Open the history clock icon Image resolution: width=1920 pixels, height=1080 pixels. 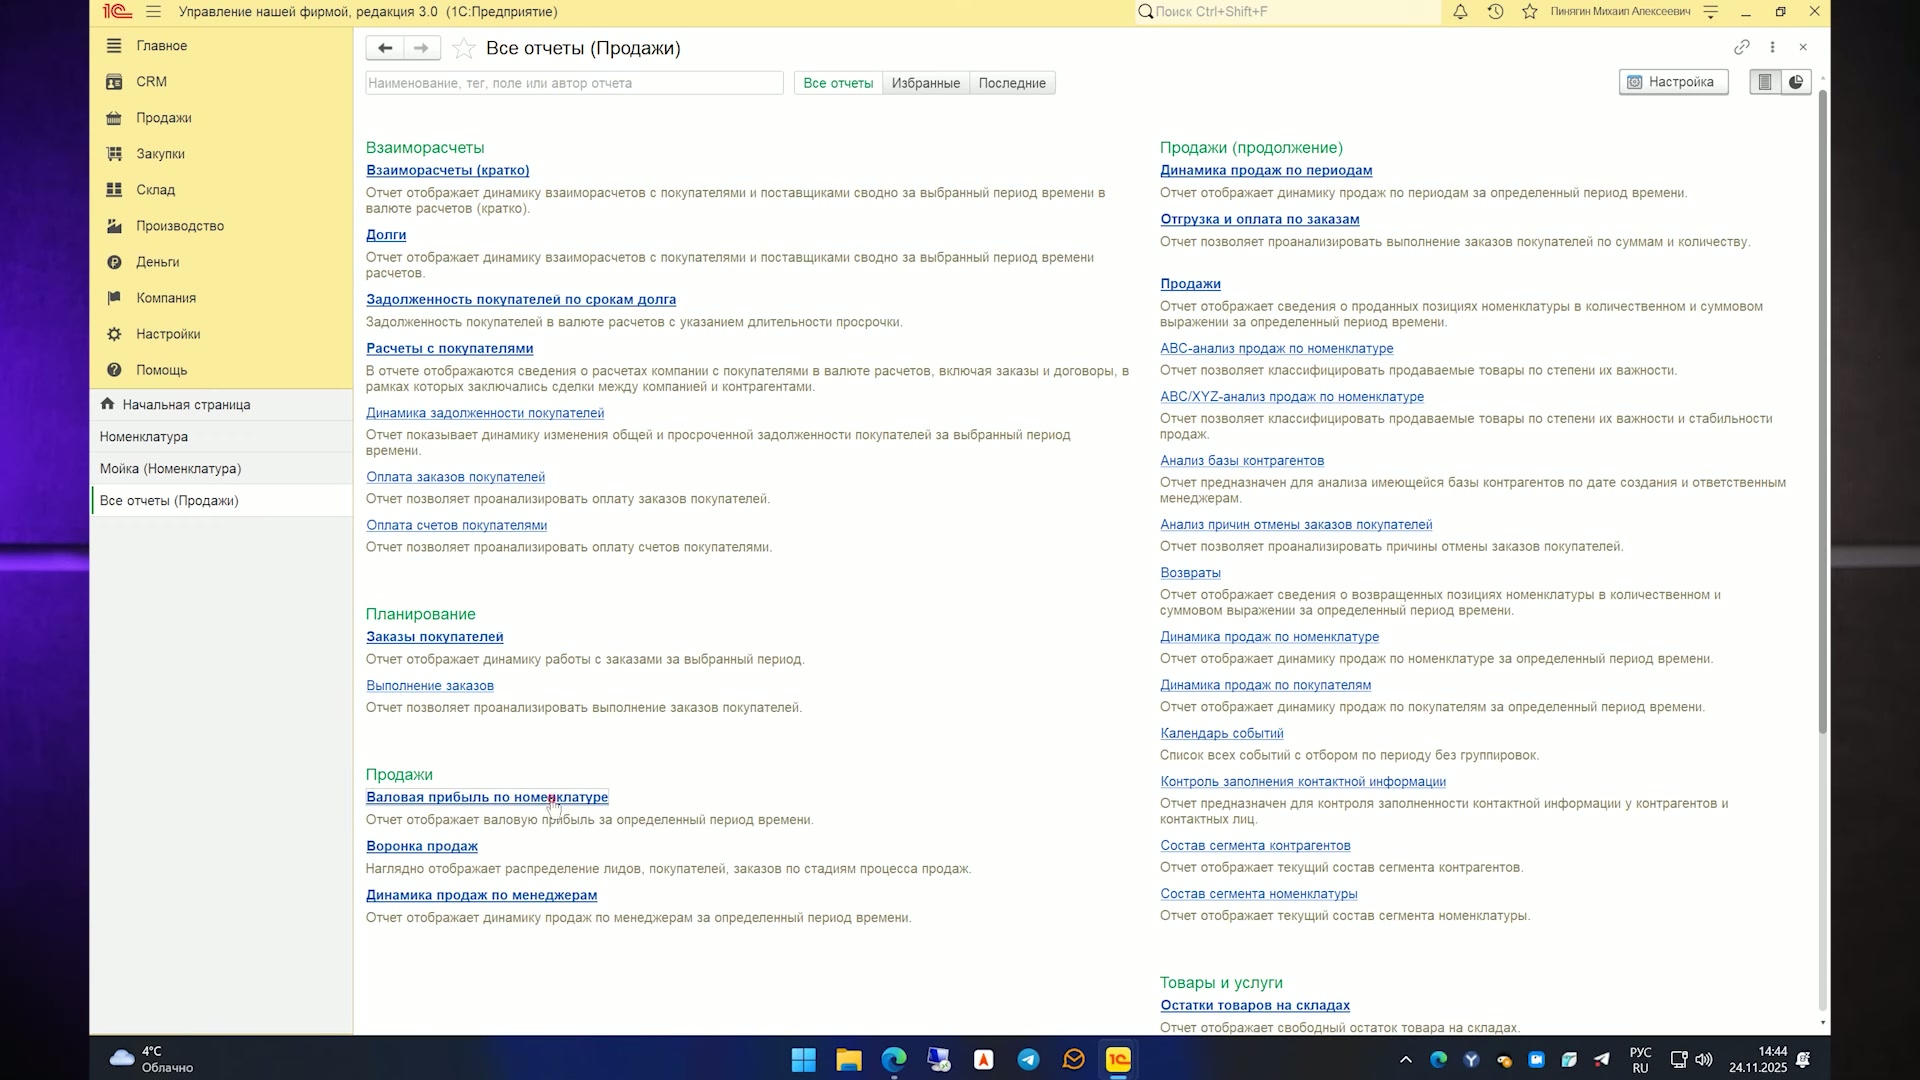pyautogui.click(x=1495, y=12)
